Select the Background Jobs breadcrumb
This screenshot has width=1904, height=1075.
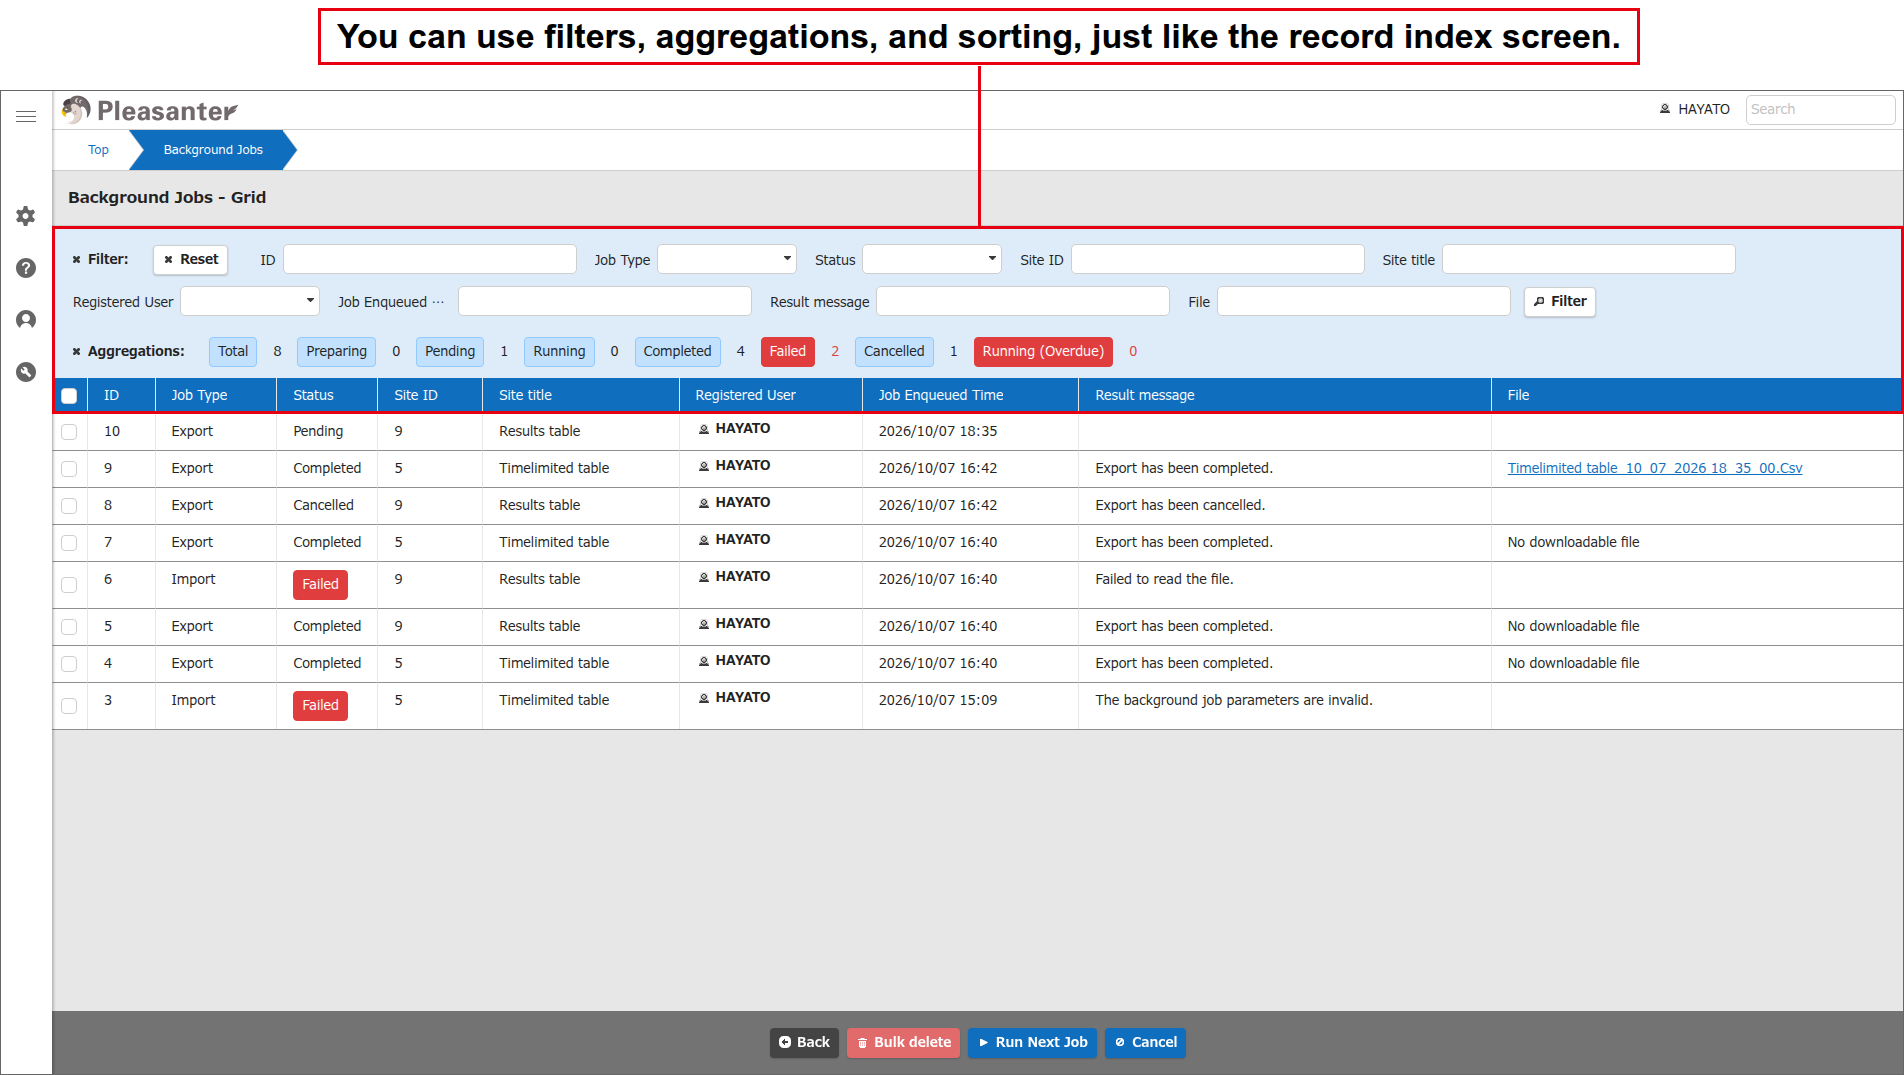(x=213, y=150)
